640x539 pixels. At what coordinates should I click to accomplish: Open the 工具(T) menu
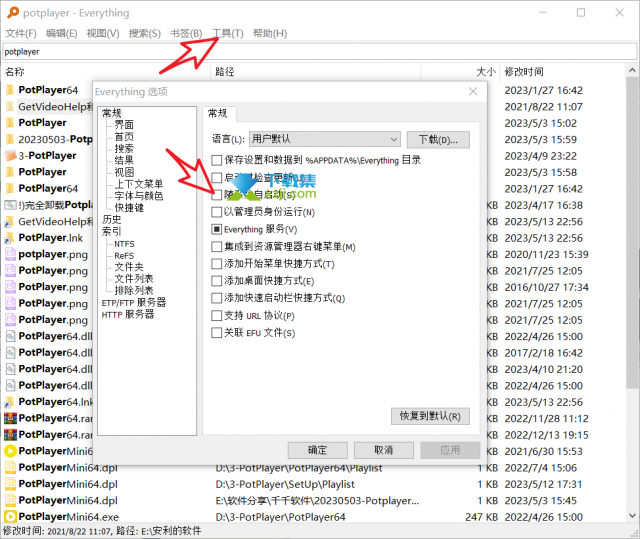(227, 33)
